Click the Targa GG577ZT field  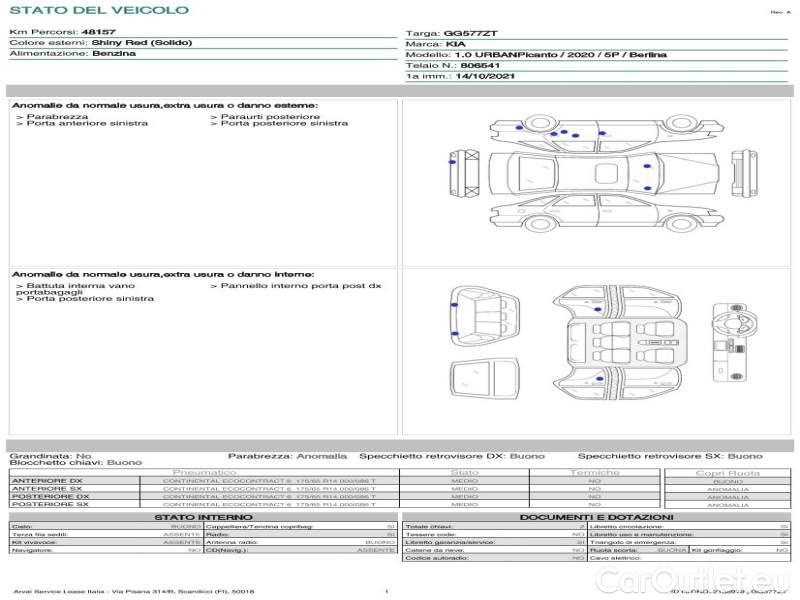pyautogui.click(x=445, y=33)
